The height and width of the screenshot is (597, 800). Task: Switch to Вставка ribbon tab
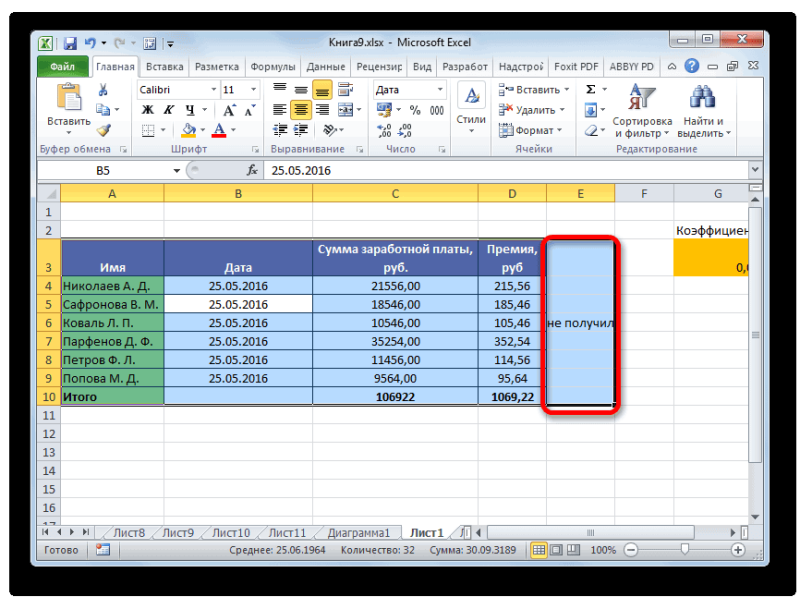pyautogui.click(x=164, y=67)
